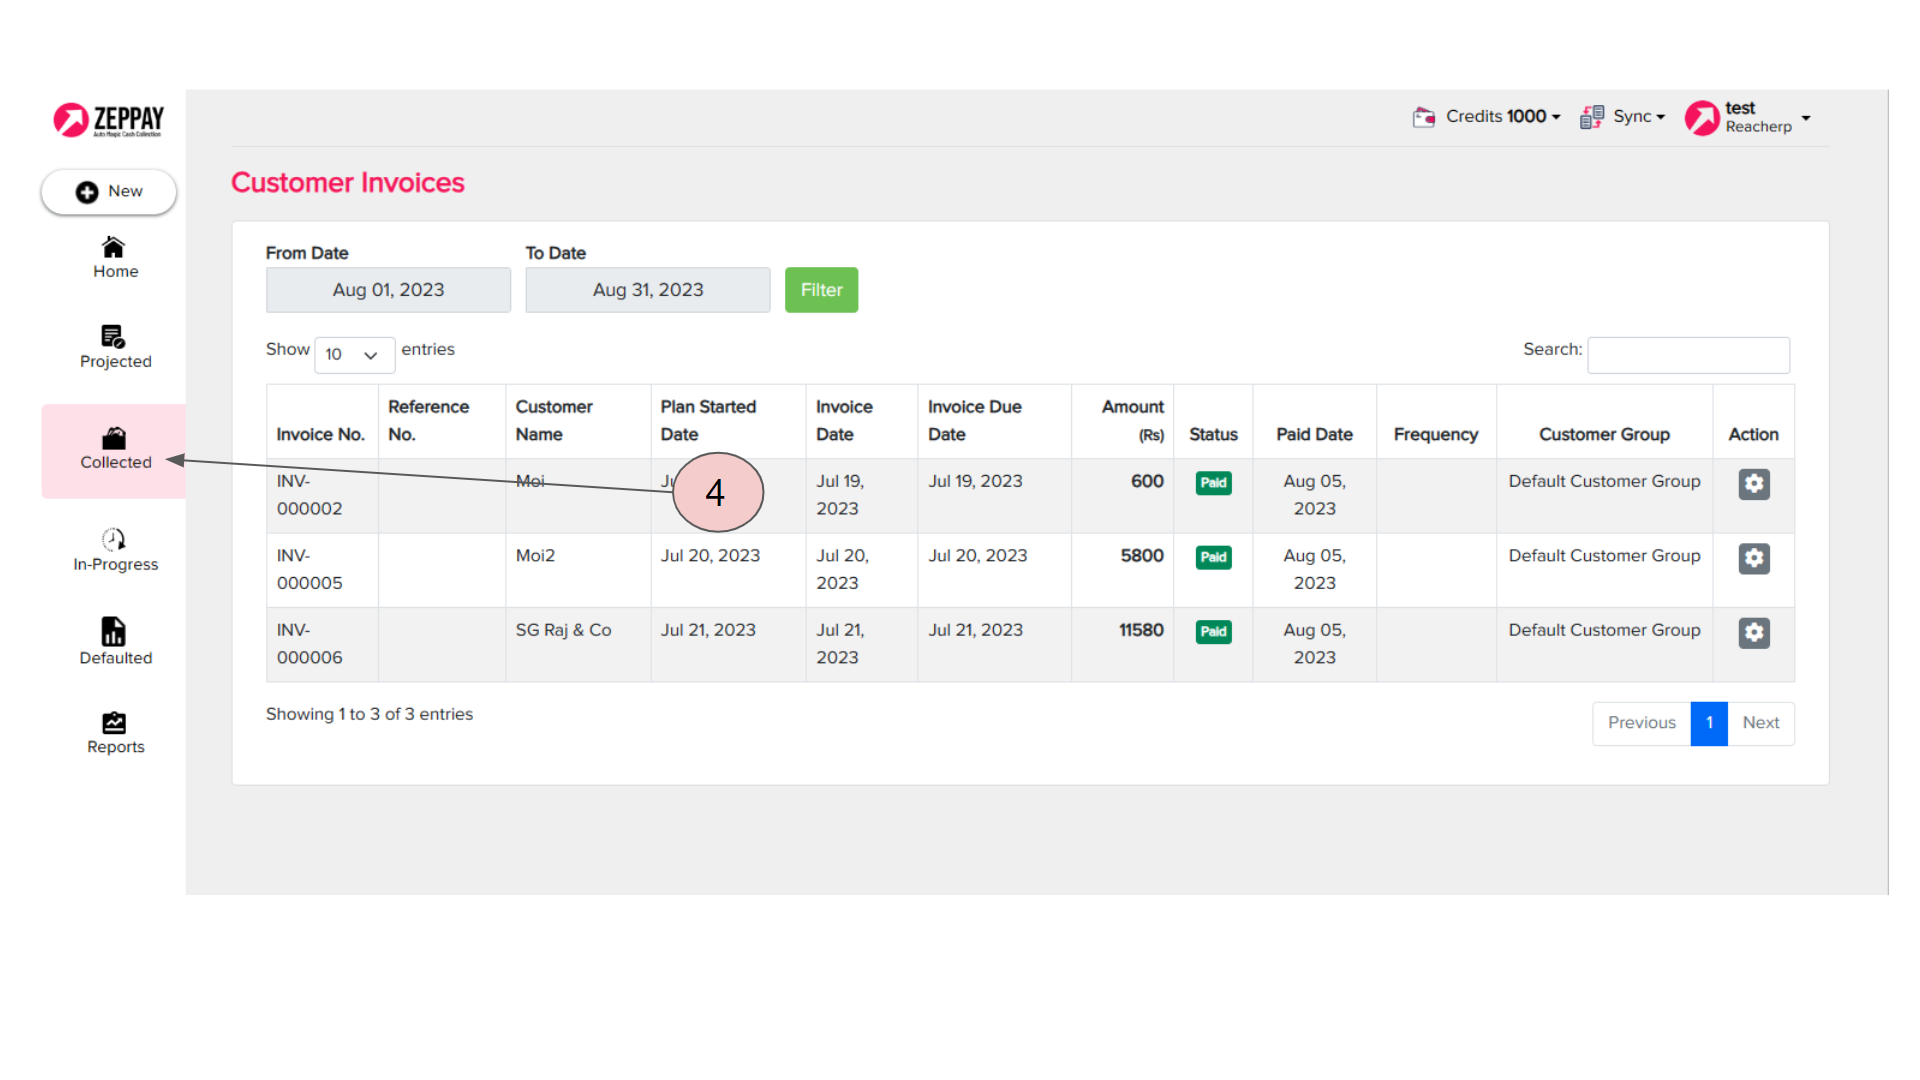Select the Collected sidebar icon
This screenshot has height=1080, width=1920.
pos(114,439)
